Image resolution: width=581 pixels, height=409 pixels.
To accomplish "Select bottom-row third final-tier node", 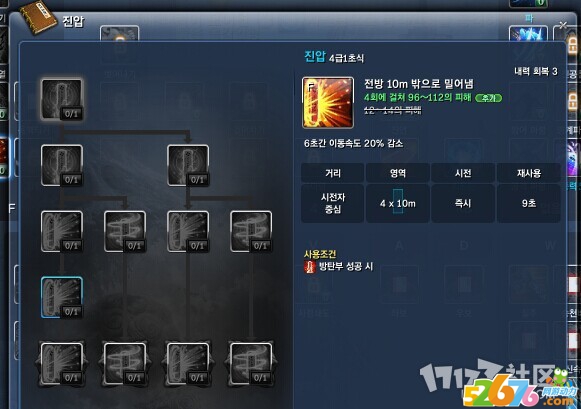I will 188,363.
